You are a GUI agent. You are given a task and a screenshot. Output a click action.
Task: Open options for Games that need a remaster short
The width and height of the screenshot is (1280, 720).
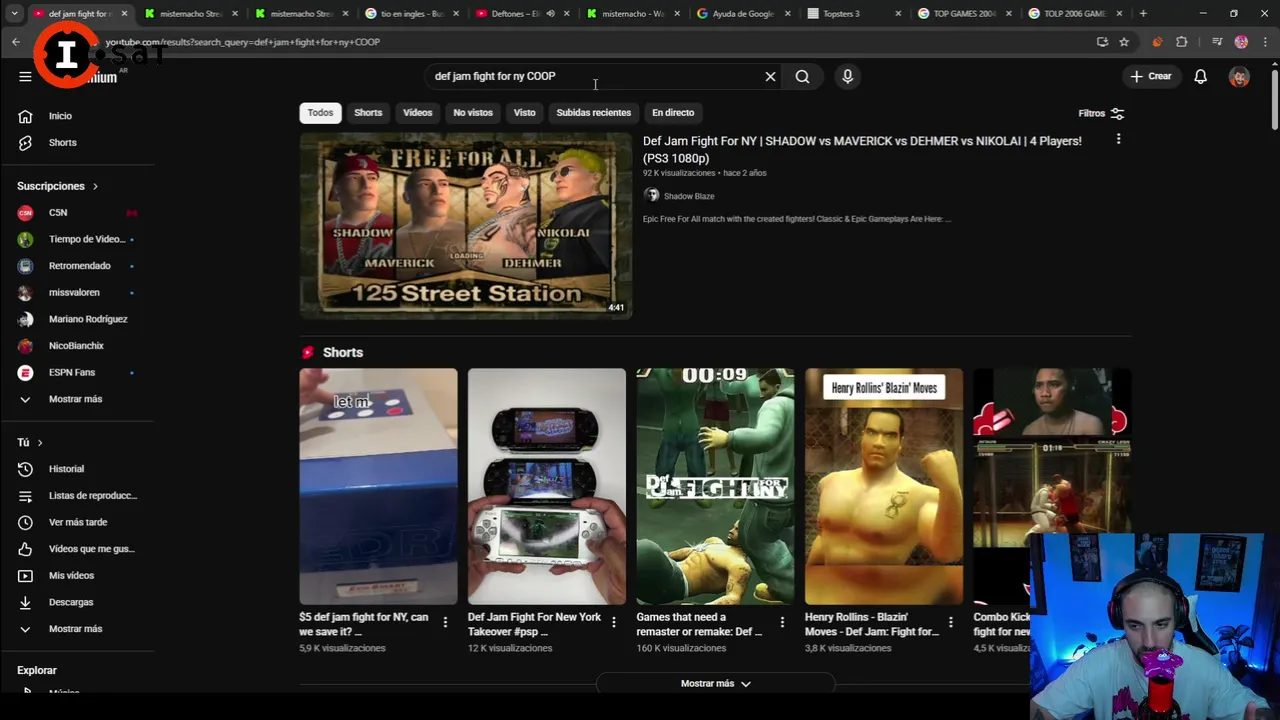[x=782, y=622]
